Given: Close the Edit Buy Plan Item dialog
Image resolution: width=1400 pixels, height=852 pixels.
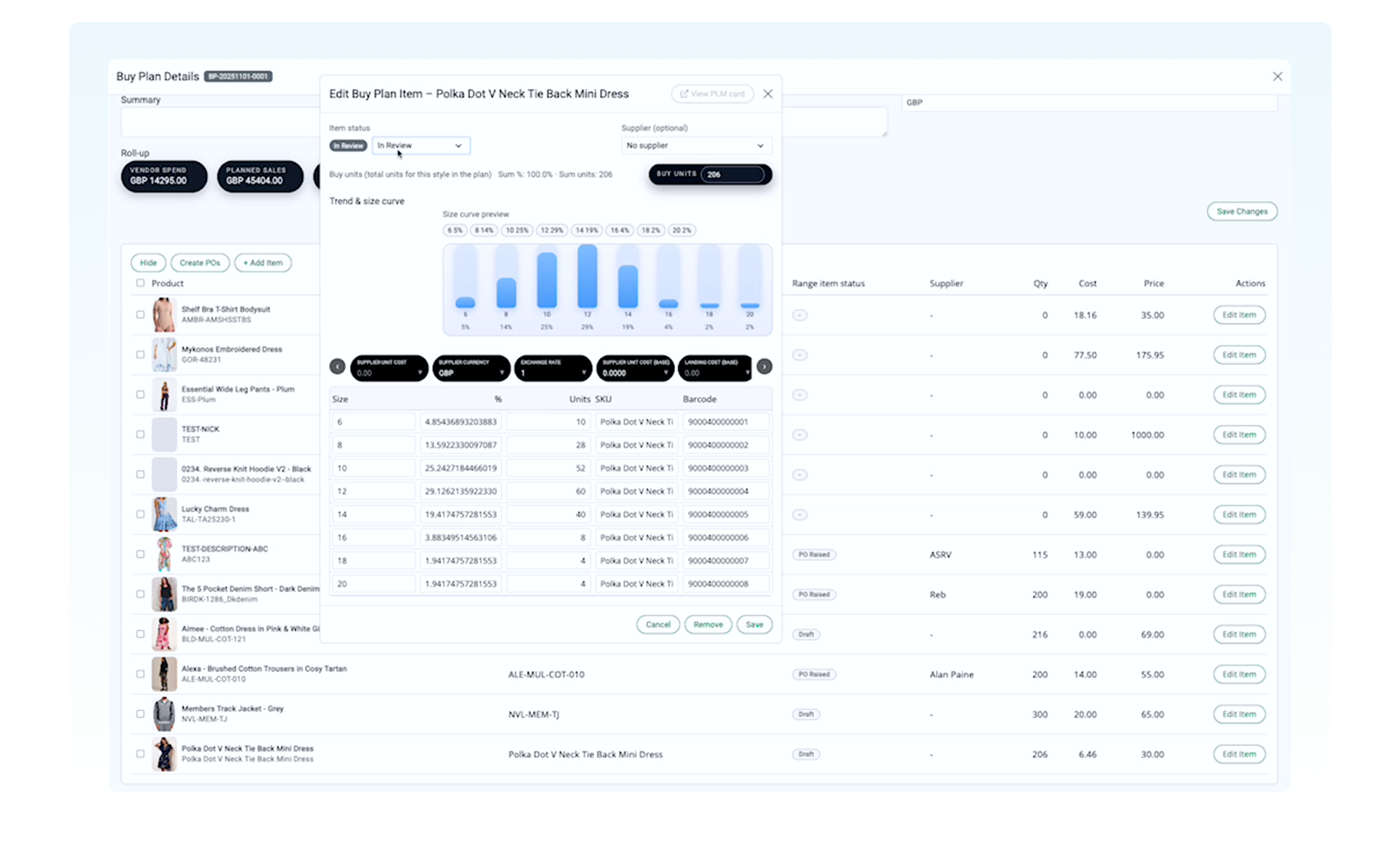Looking at the screenshot, I should tap(768, 94).
